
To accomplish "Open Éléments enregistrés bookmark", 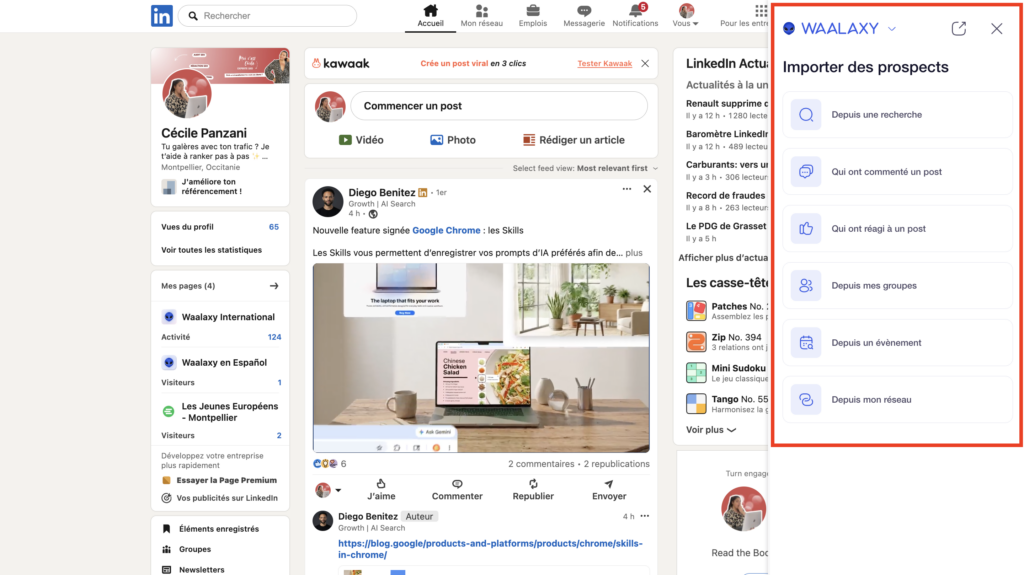I will 210,529.
